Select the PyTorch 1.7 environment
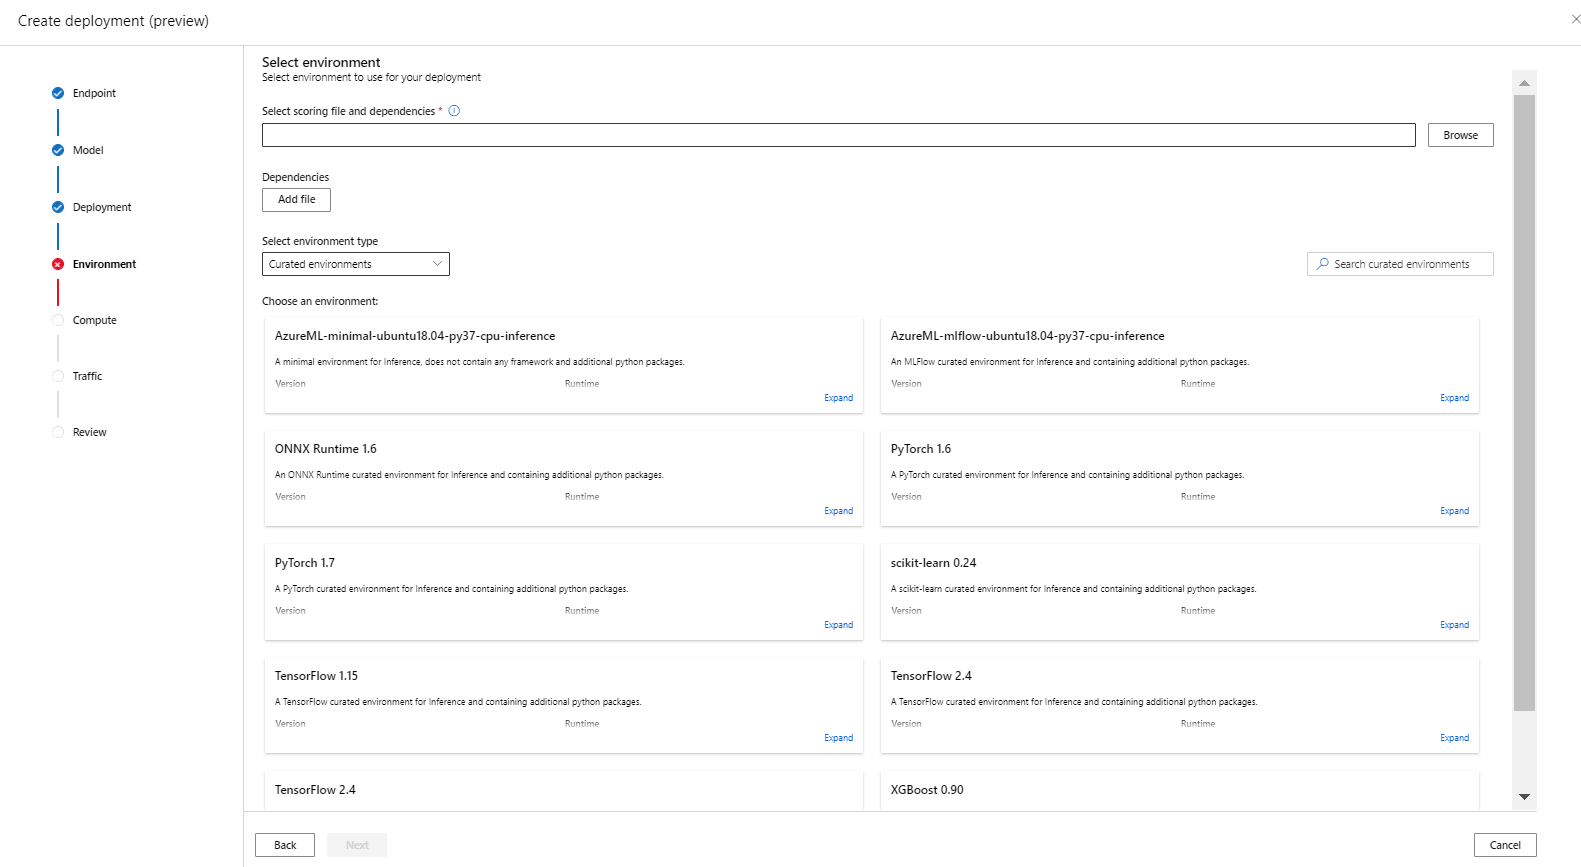 pyautogui.click(x=563, y=592)
